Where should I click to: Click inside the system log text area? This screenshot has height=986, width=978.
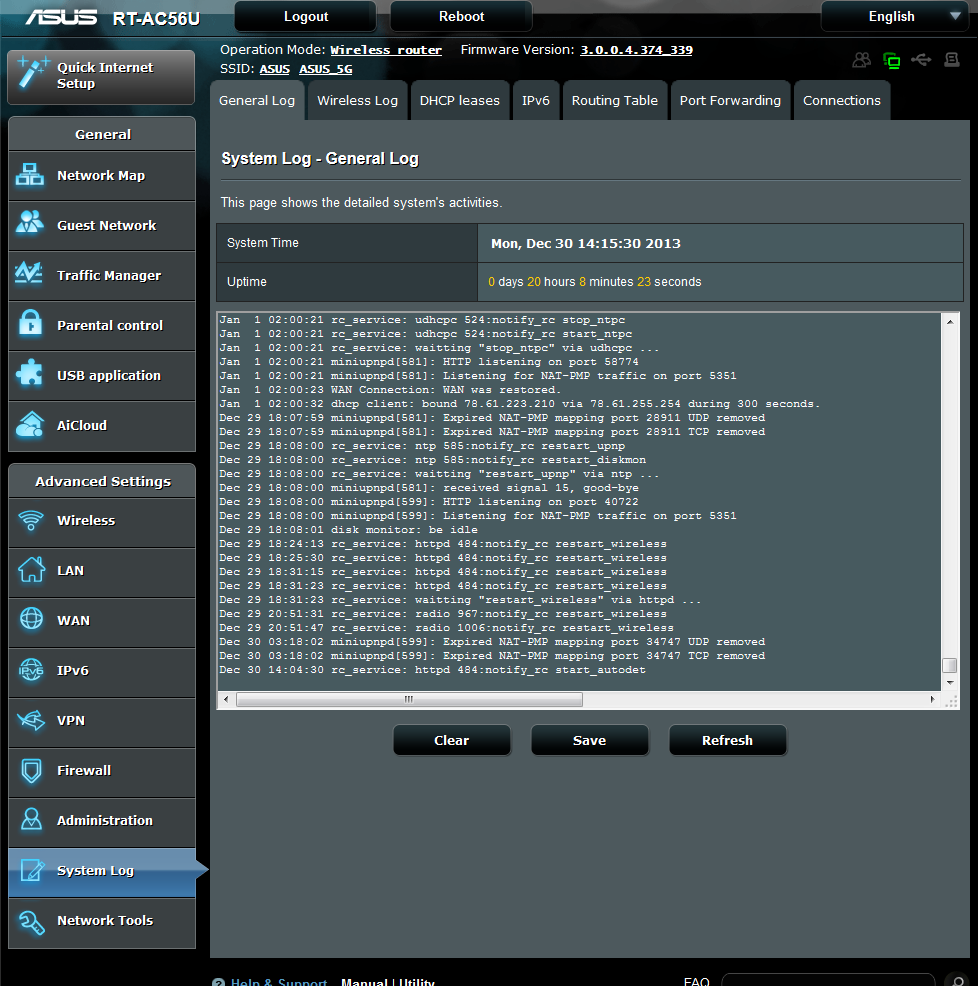(x=579, y=502)
